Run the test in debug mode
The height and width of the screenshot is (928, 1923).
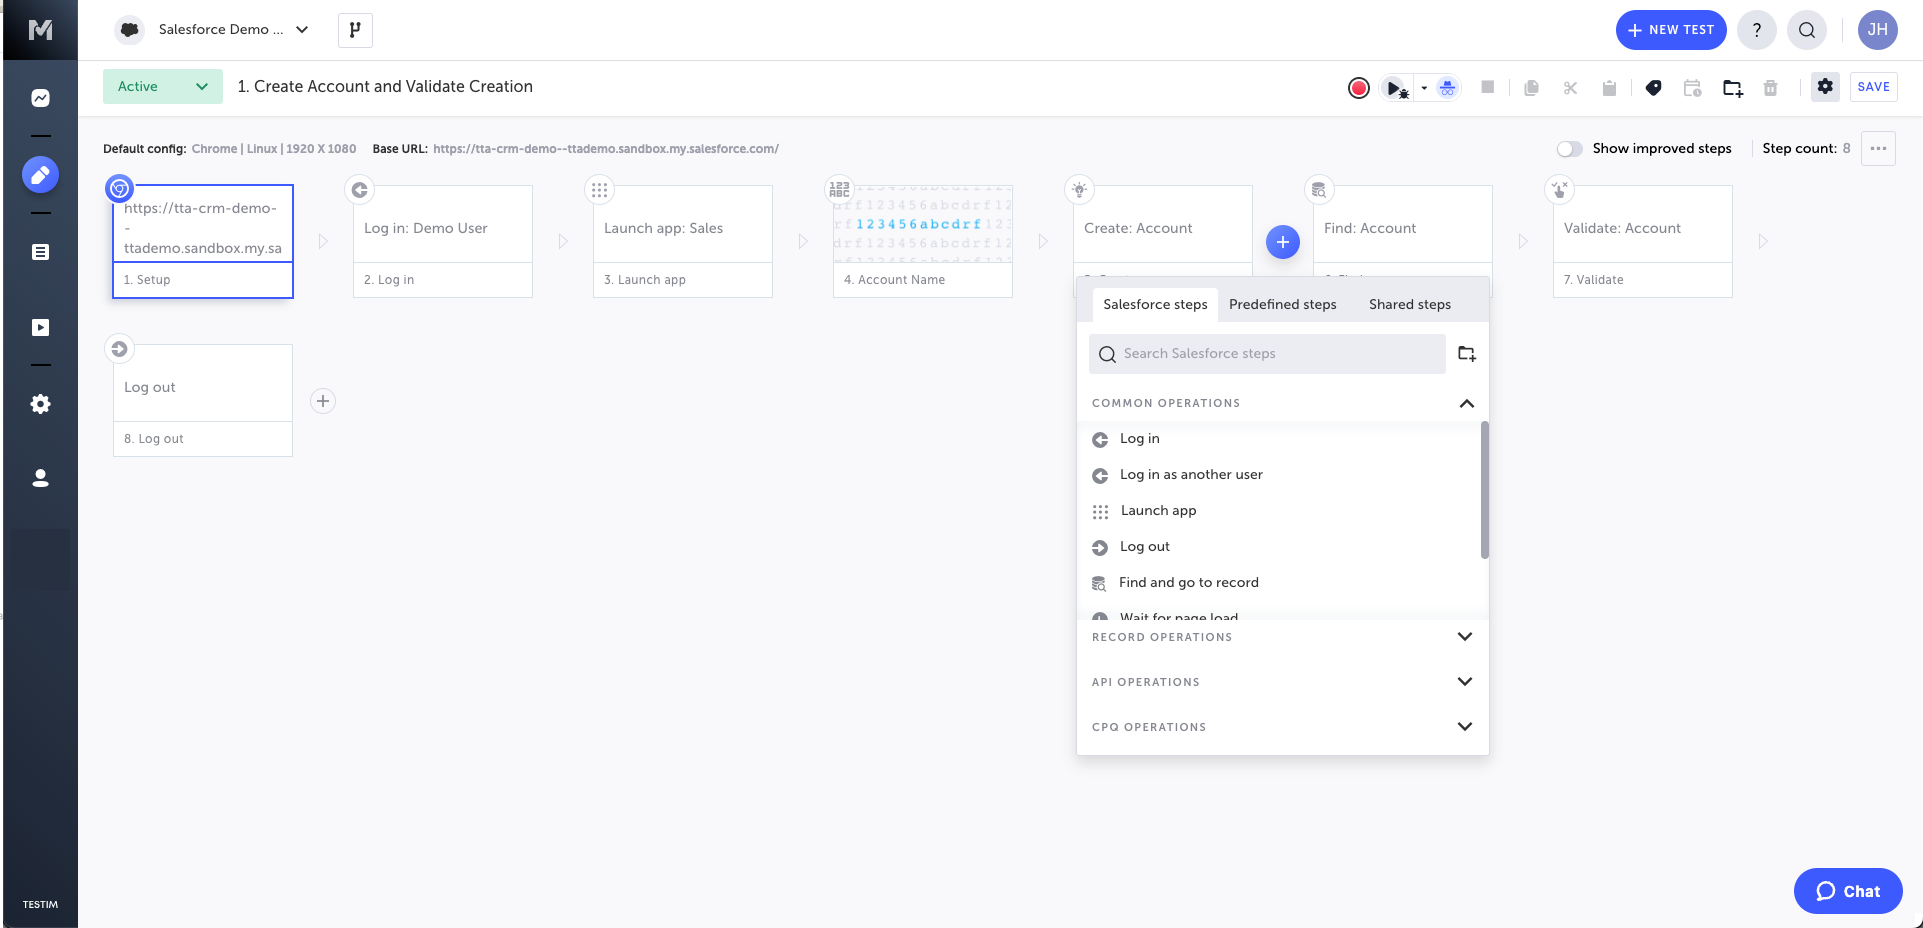point(1395,88)
